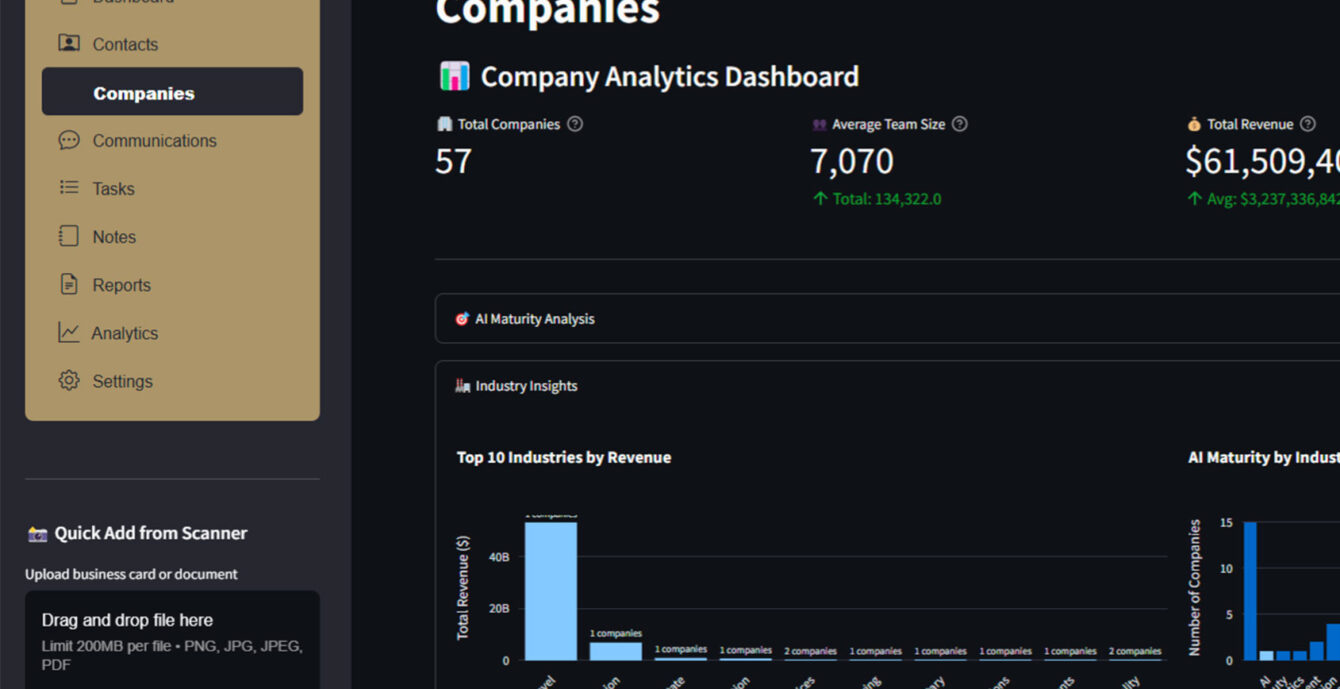Click tallest bar in AI Maturity chart

click(1250, 590)
